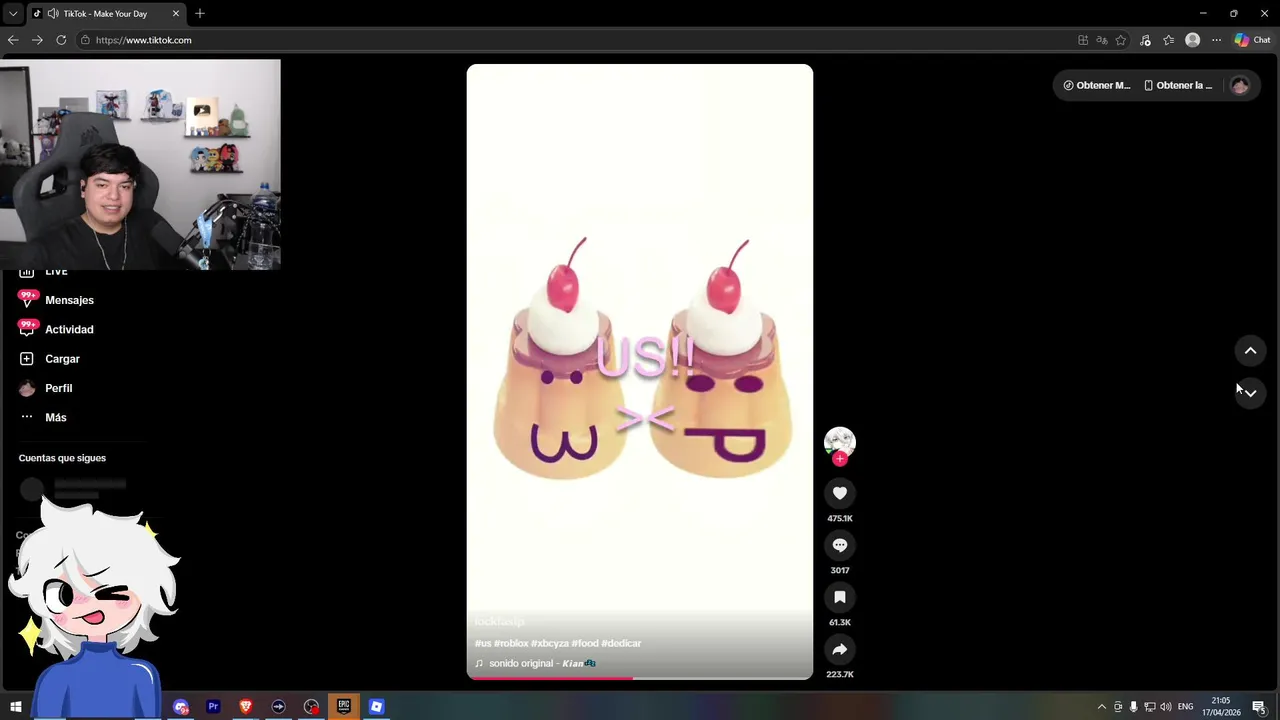The width and height of the screenshot is (1280, 720).
Task: Click the volume icon in the system tray
Action: point(1166,707)
